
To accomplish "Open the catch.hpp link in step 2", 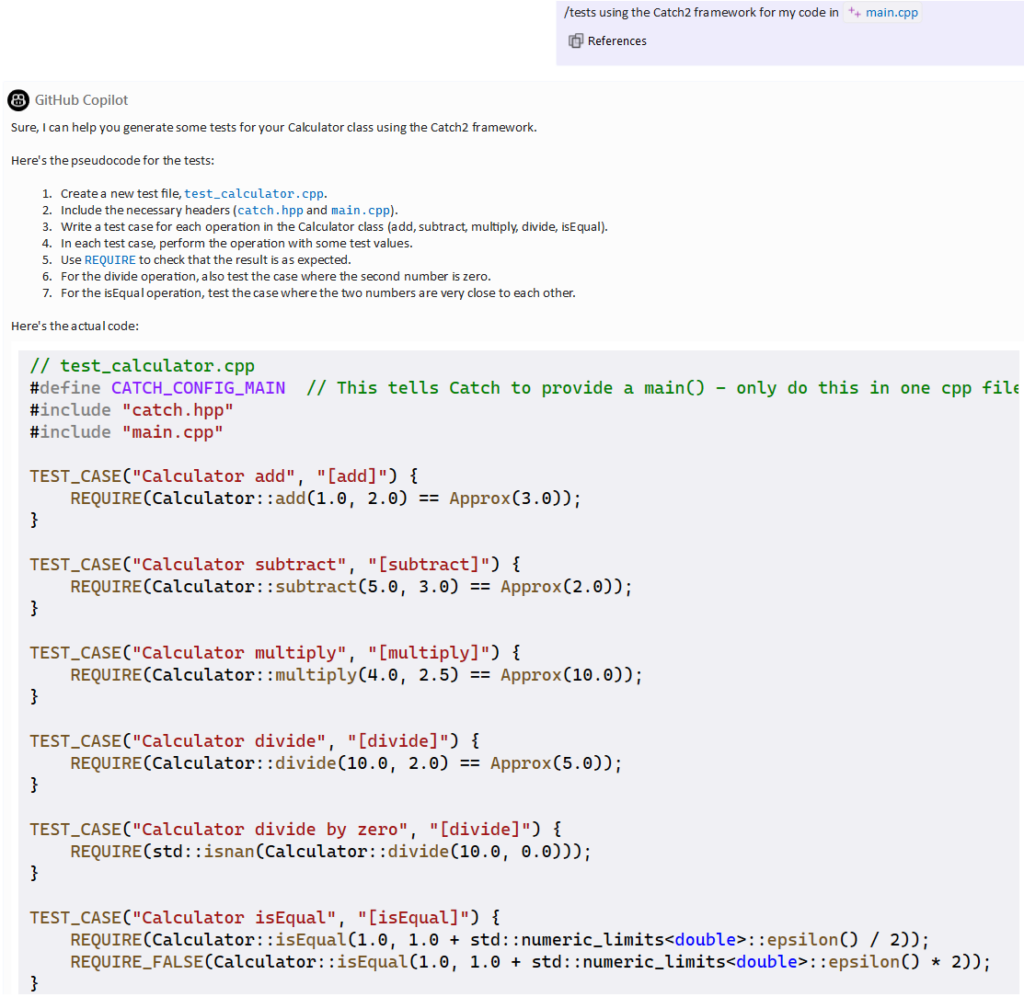I will [x=270, y=210].
